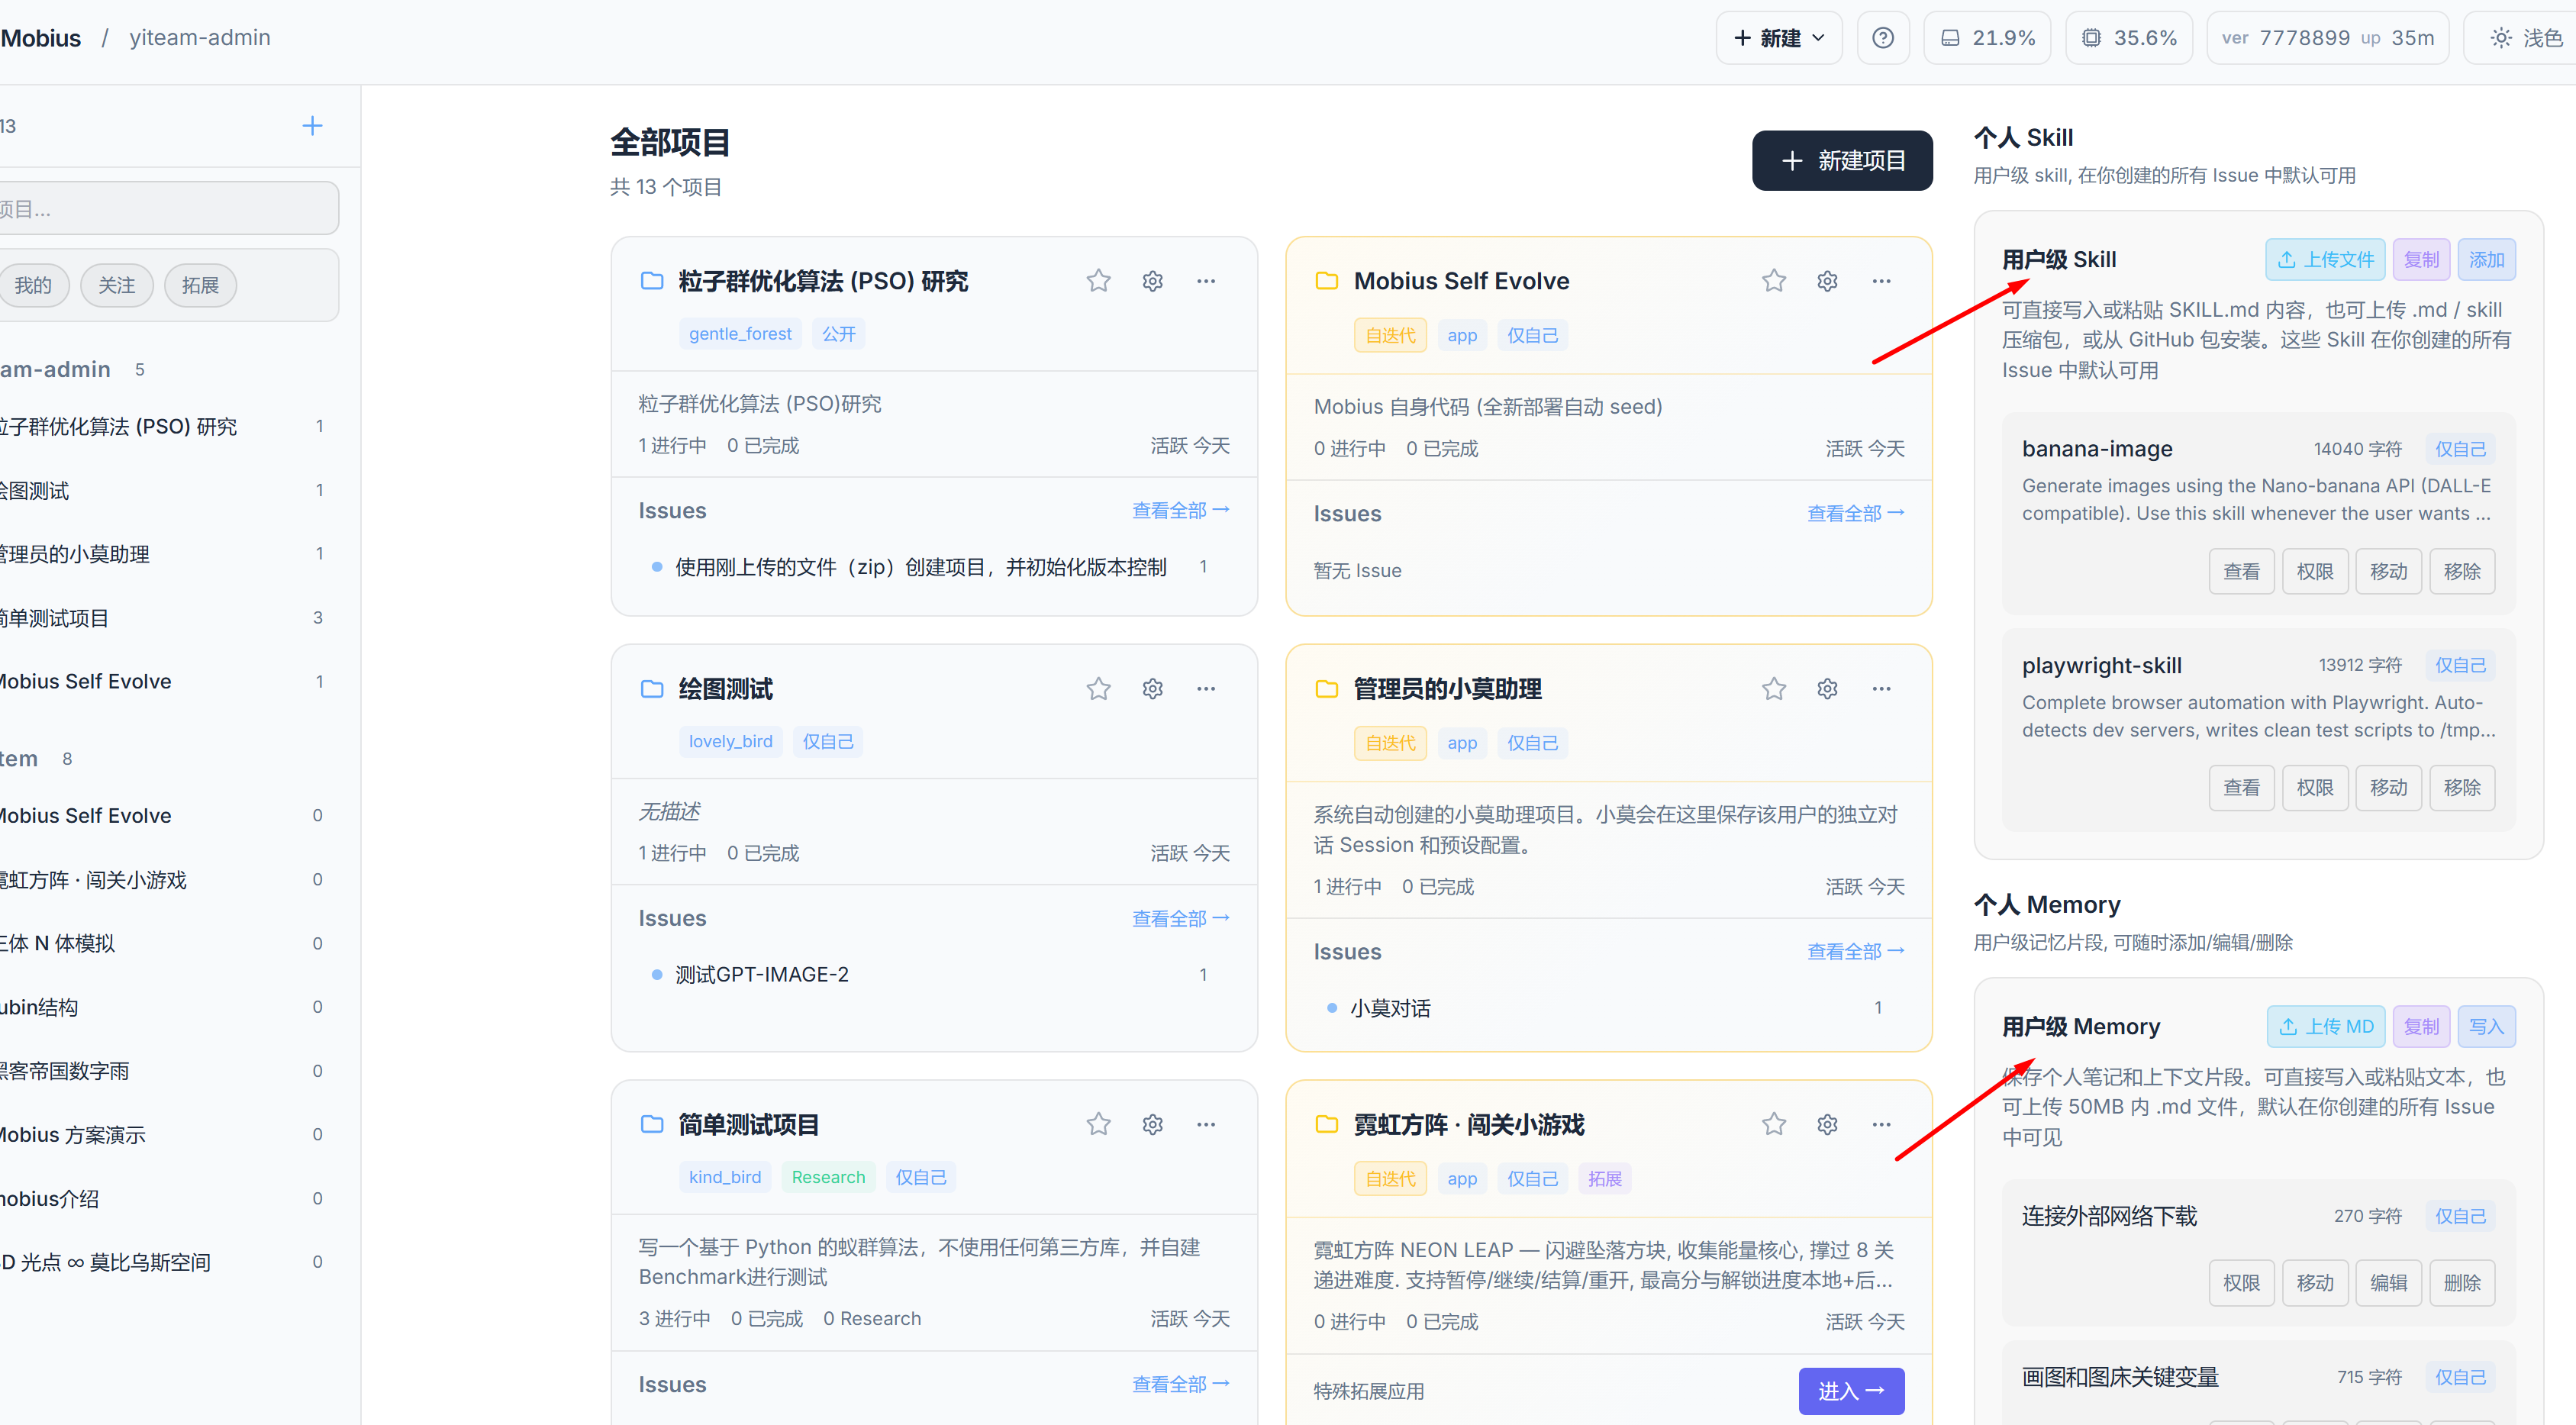
Task: Click the folder icon on 管理员的小莫助理 card
Action: pyautogui.click(x=1327, y=689)
